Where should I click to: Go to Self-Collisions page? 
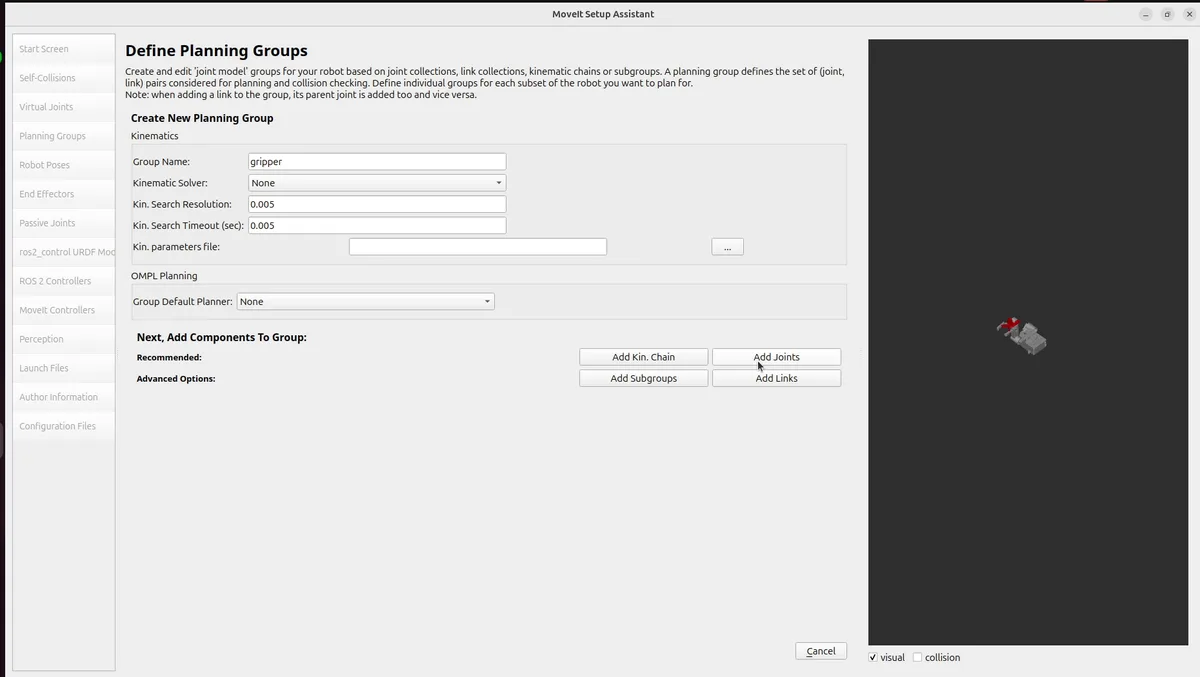64,78
